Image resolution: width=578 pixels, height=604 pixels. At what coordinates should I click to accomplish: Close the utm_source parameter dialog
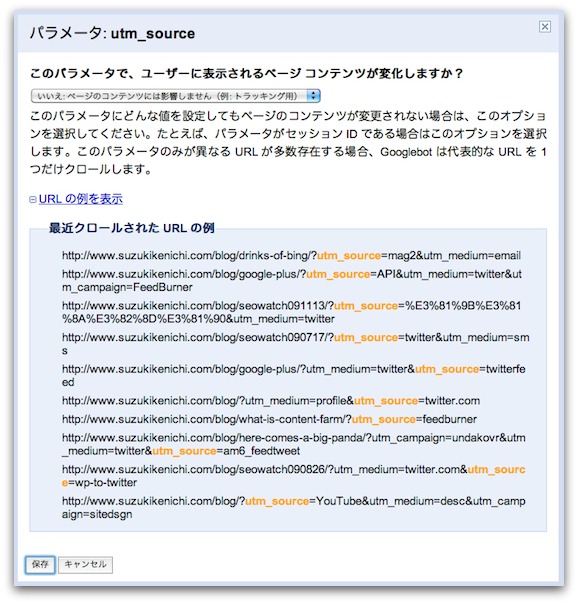point(544,27)
